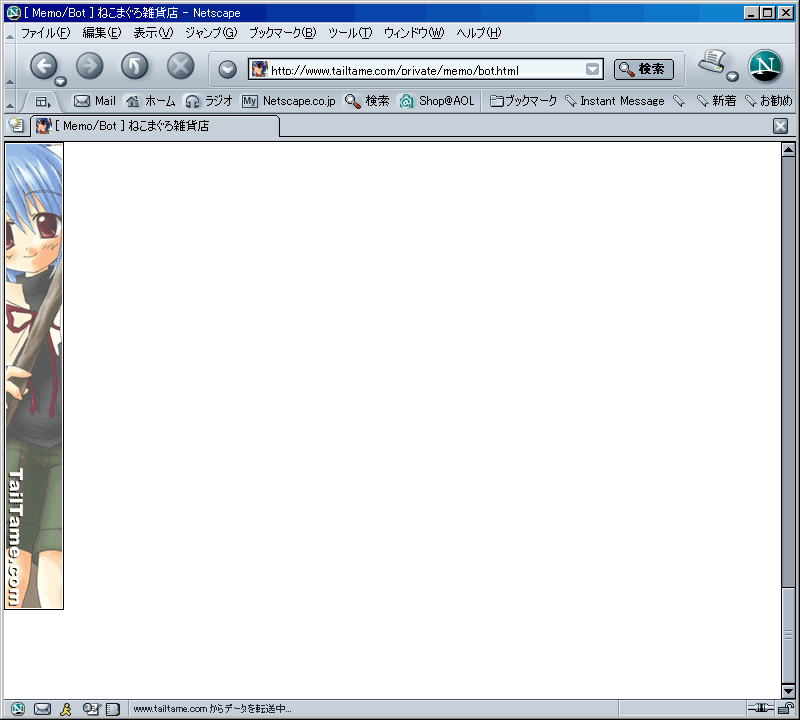
Task: Click the unlabeled bookmark tag after Instant Message
Action: (x=679, y=101)
